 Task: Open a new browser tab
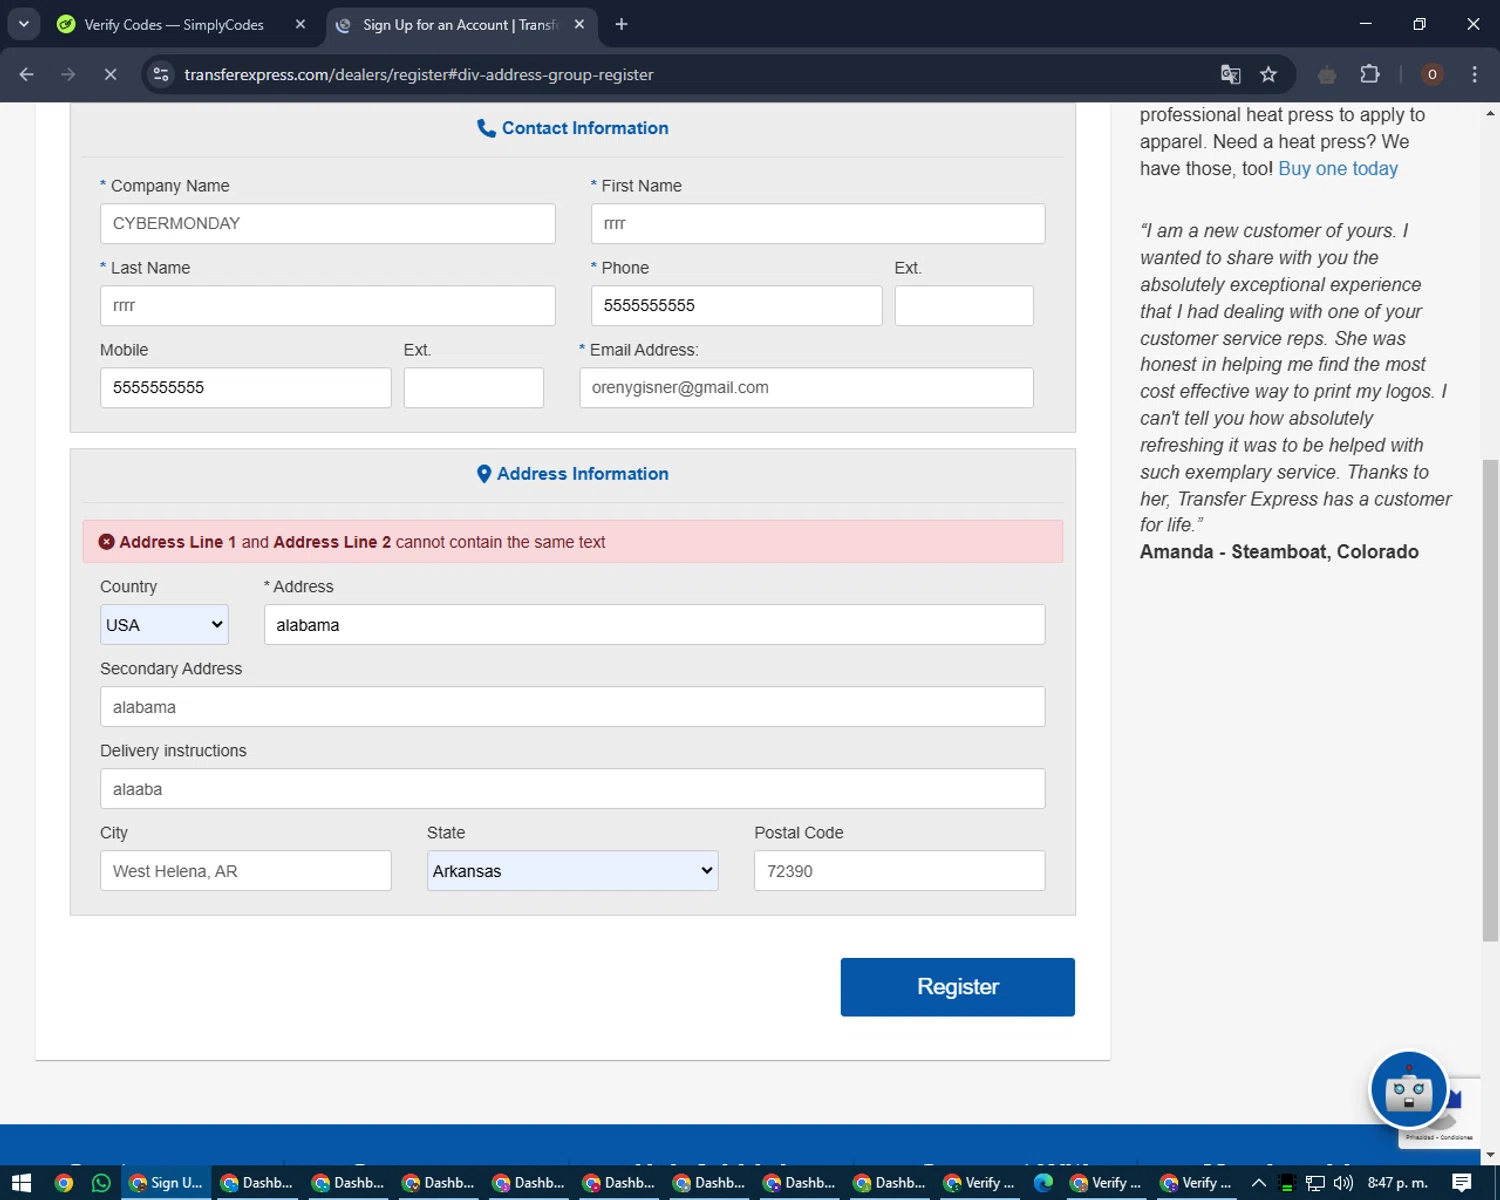coord(621,24)
